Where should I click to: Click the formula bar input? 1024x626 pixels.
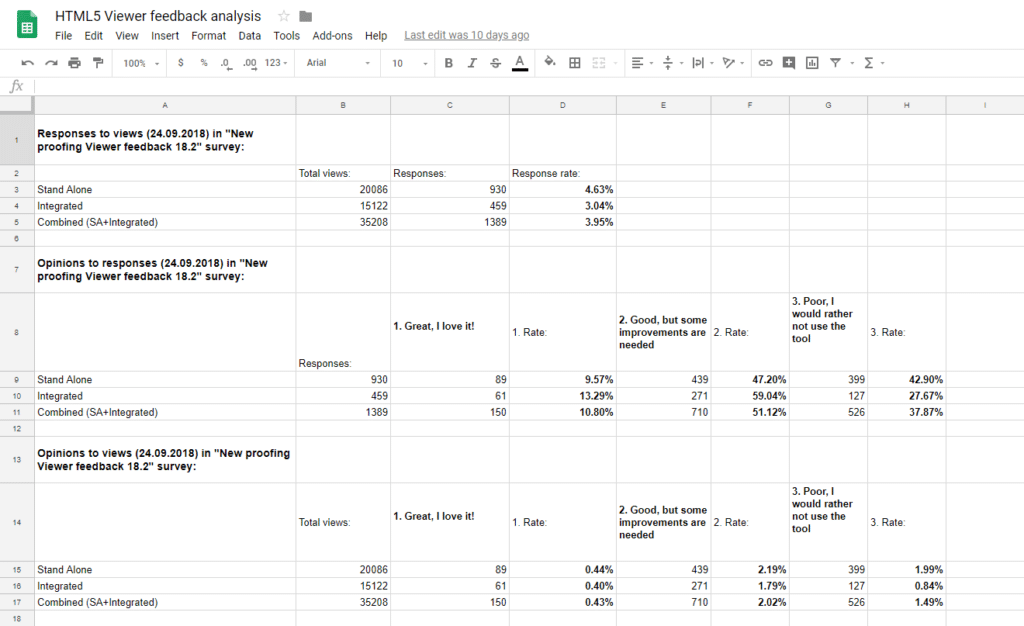tap(529, 86)
